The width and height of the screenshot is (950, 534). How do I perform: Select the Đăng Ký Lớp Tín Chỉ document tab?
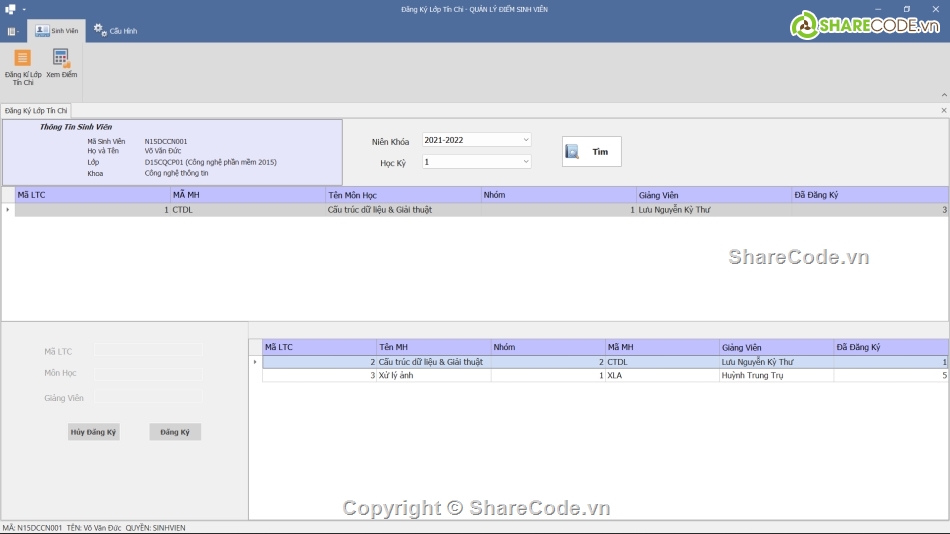tap(36, 110)
